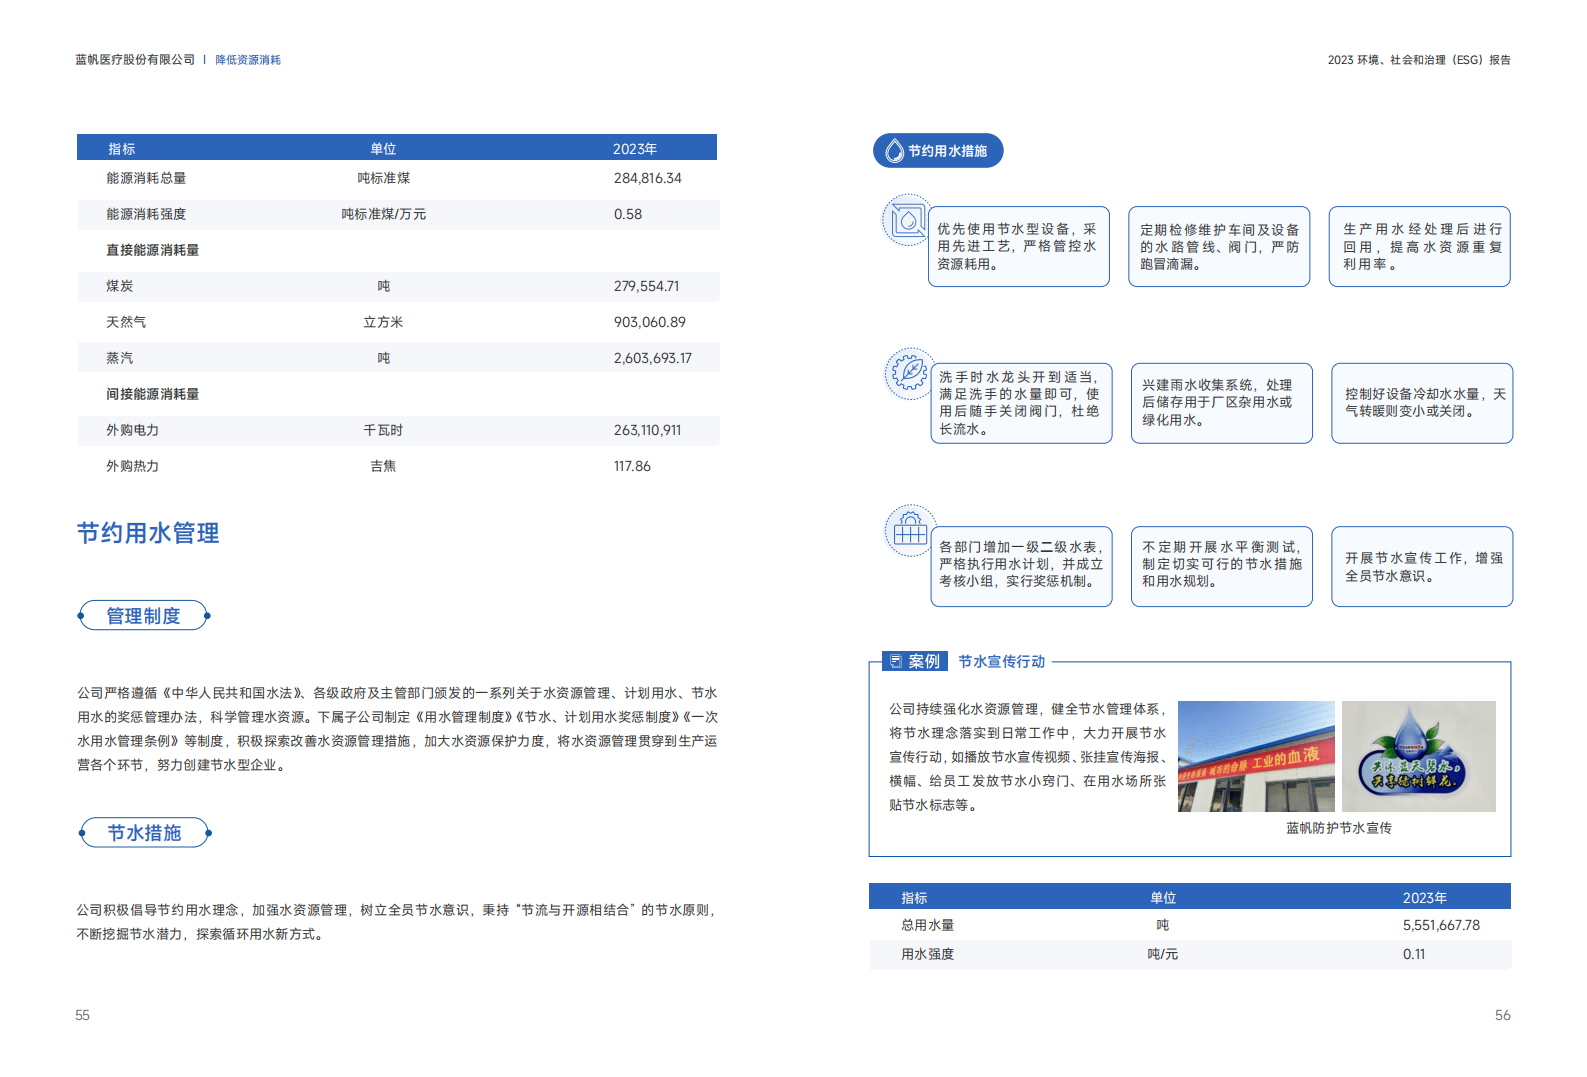
Task: Select the value 903,060.89
Action: pyautogui.click(x=650, y=322)
